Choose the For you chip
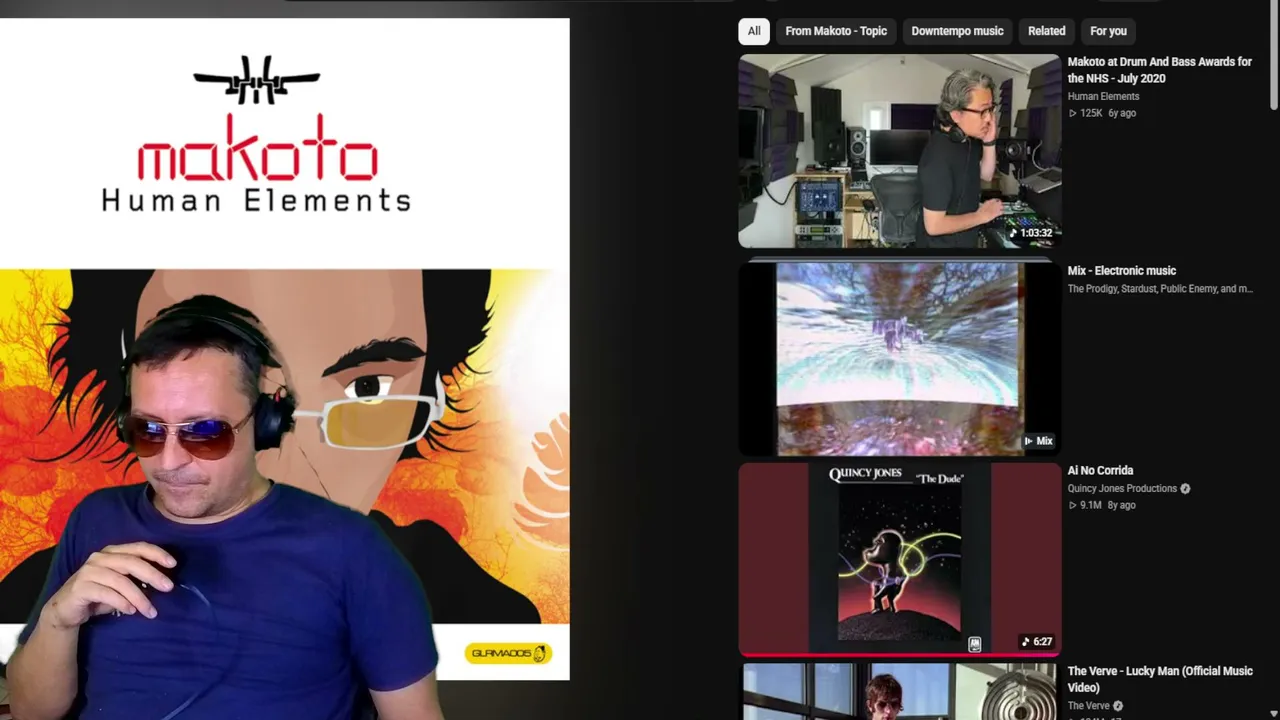Screen dimensions: 1280x720 (x=1108, y=31)
